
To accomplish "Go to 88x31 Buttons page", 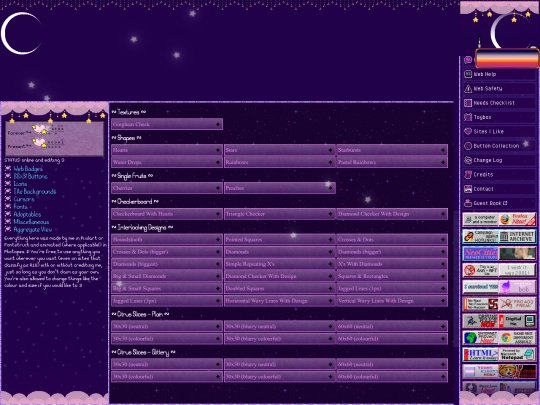I will tap(30, 176).
